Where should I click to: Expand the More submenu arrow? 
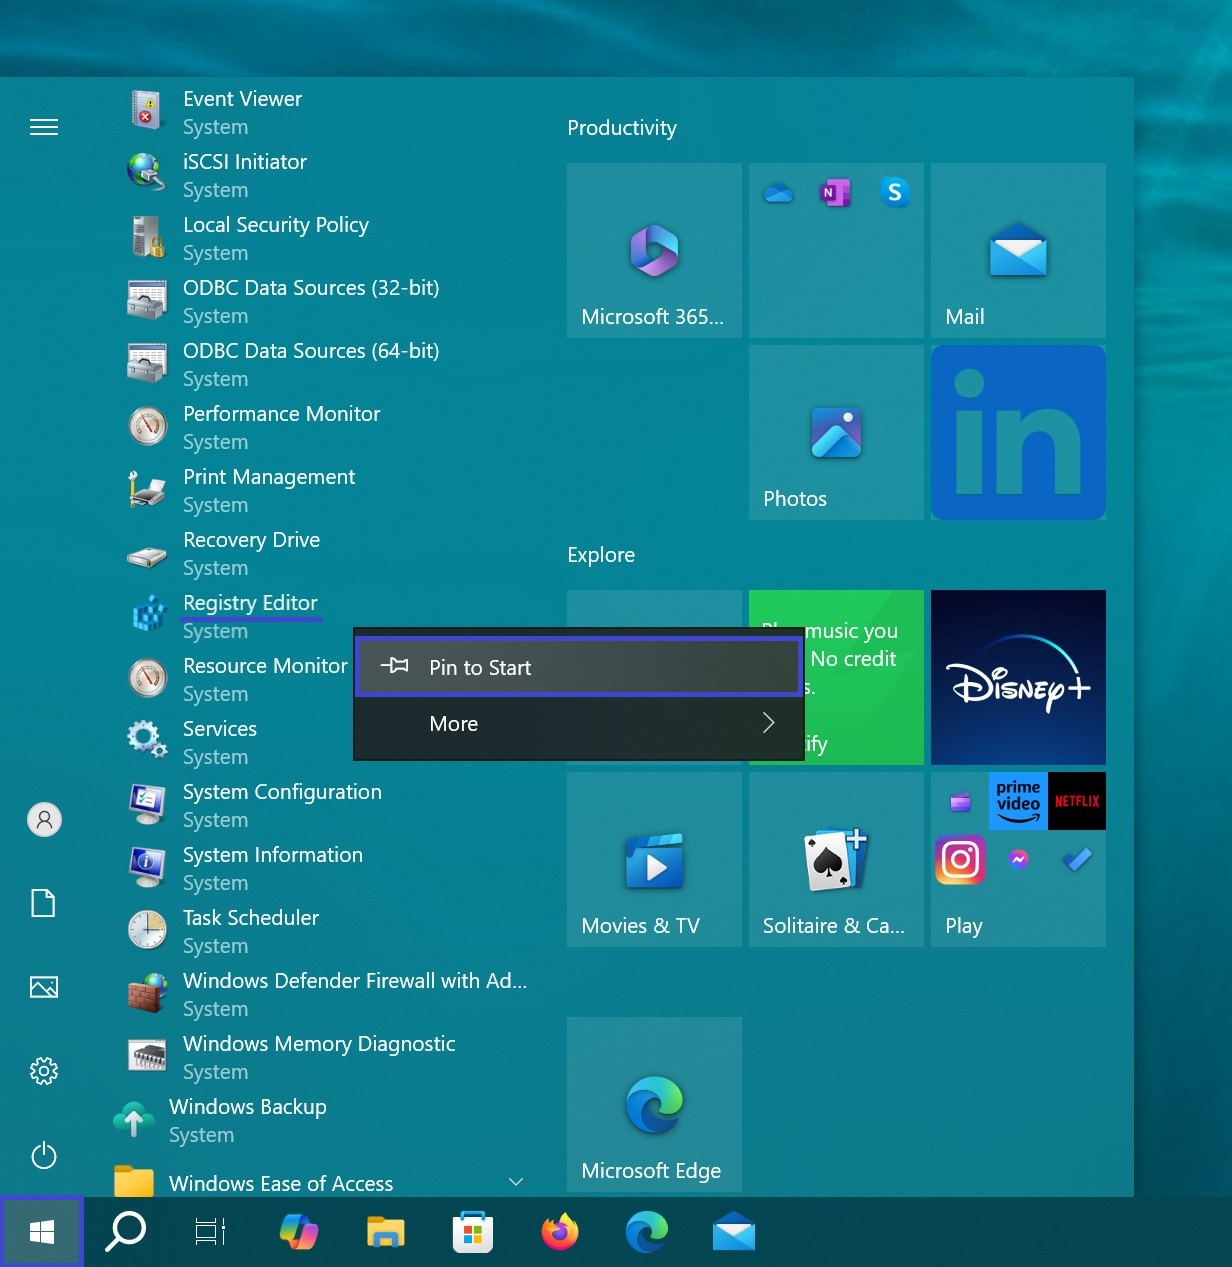click(x=768, y=723)
